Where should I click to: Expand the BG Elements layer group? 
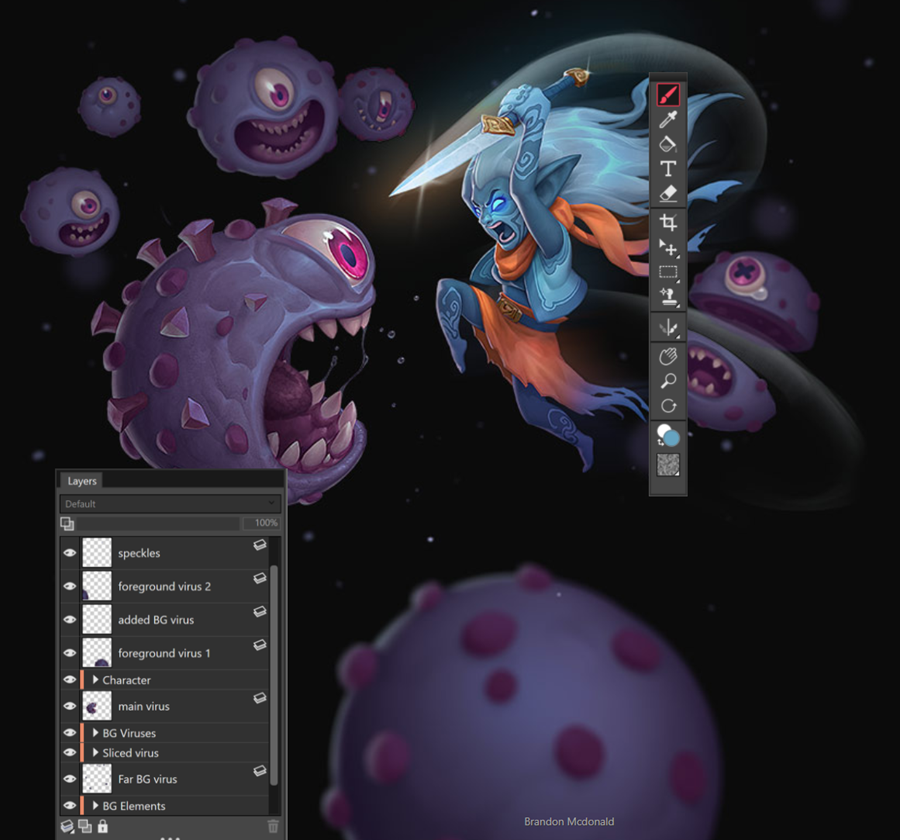click(95, 806)
